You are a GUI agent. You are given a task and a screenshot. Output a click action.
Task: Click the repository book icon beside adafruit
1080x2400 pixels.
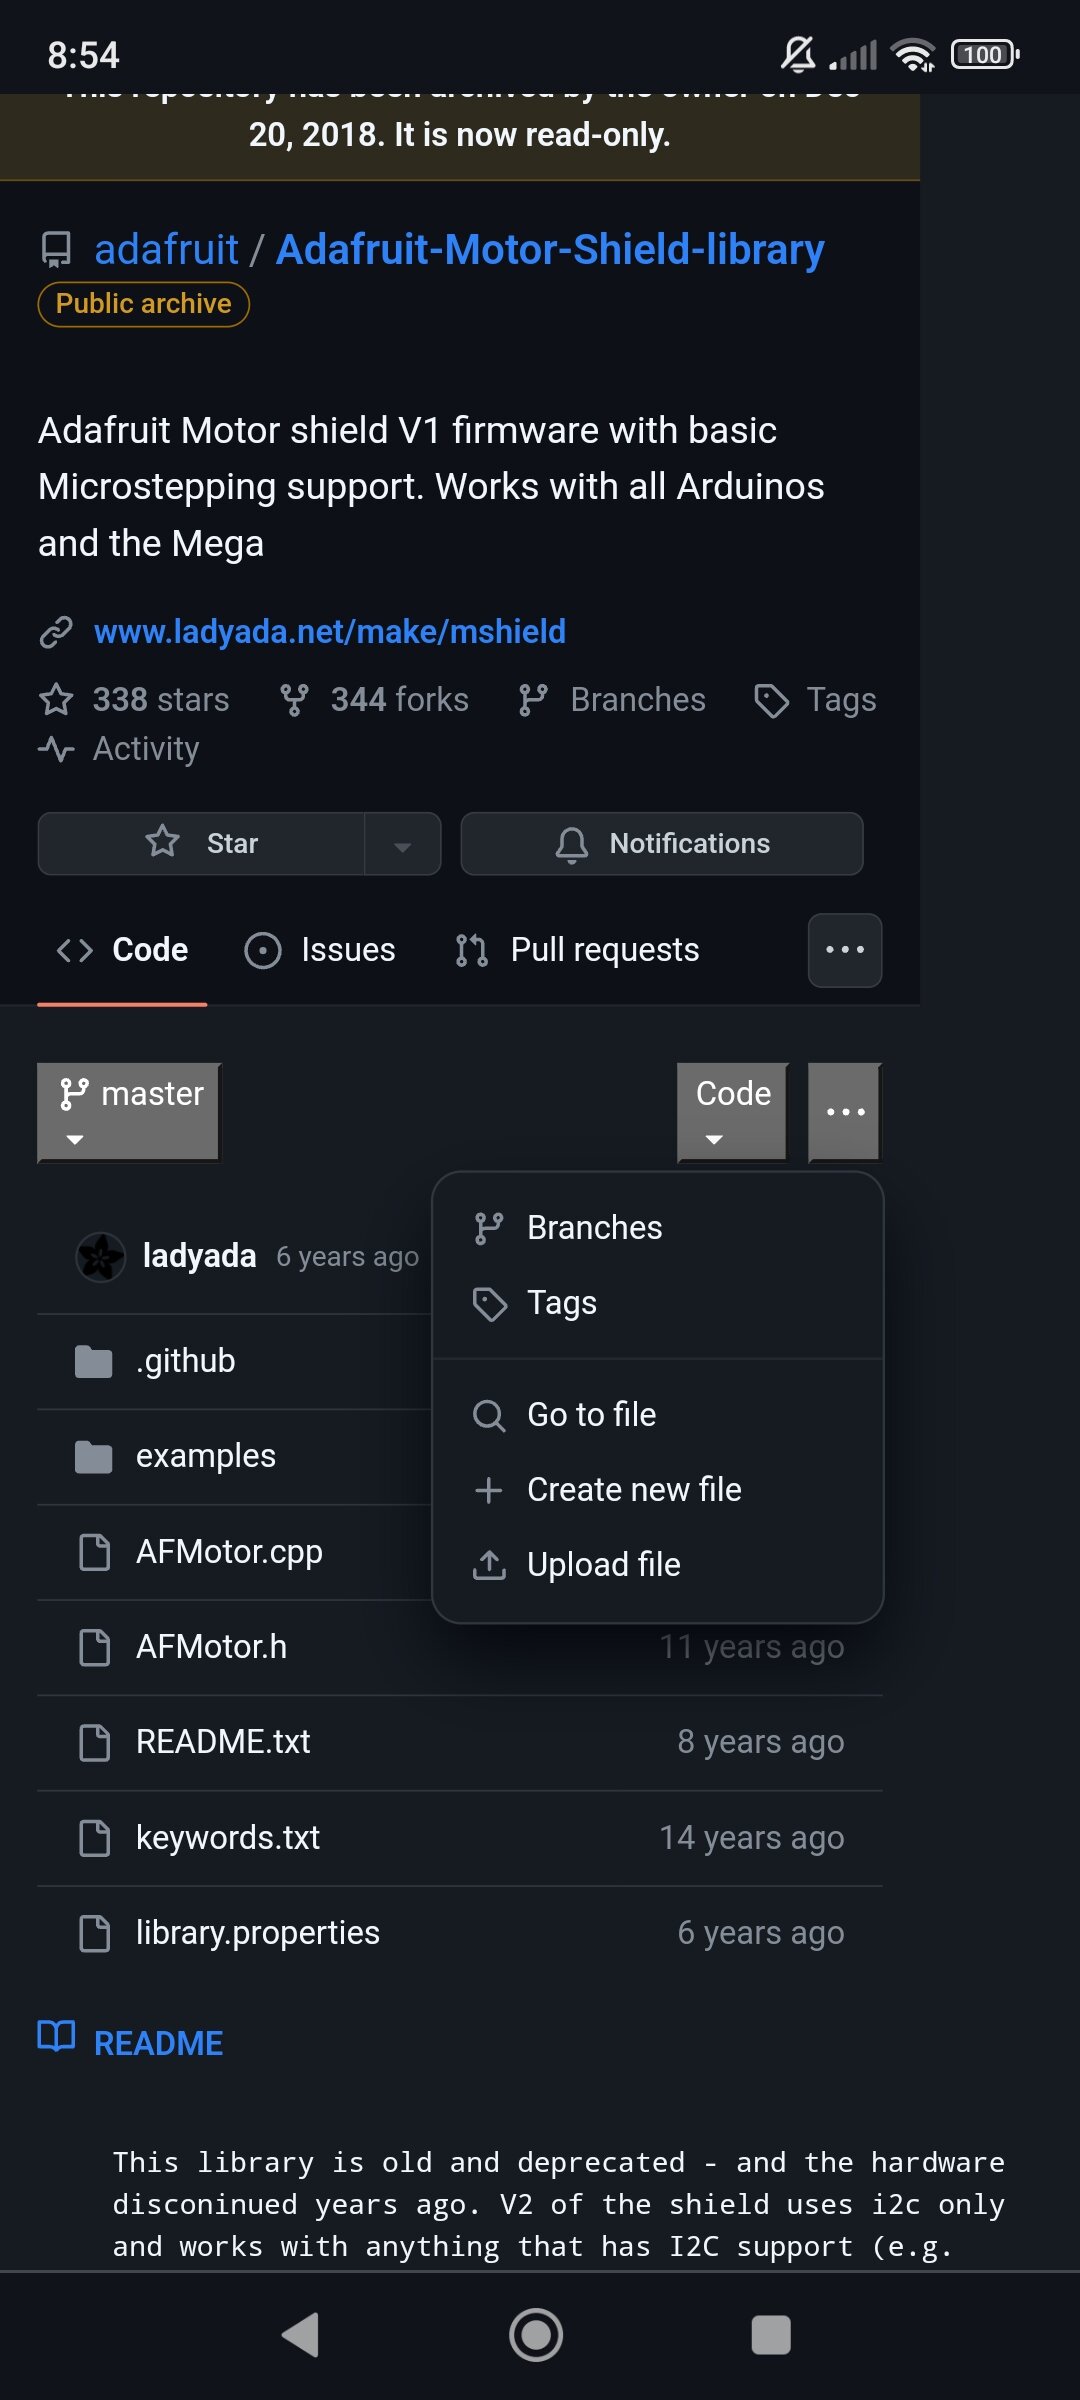tap(56, 250)
